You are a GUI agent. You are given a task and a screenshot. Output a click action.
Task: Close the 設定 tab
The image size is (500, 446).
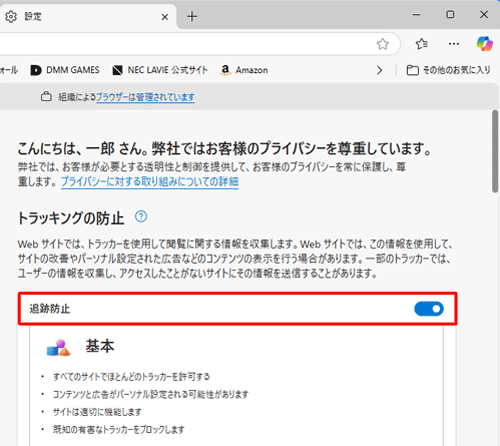click(165, 17)
